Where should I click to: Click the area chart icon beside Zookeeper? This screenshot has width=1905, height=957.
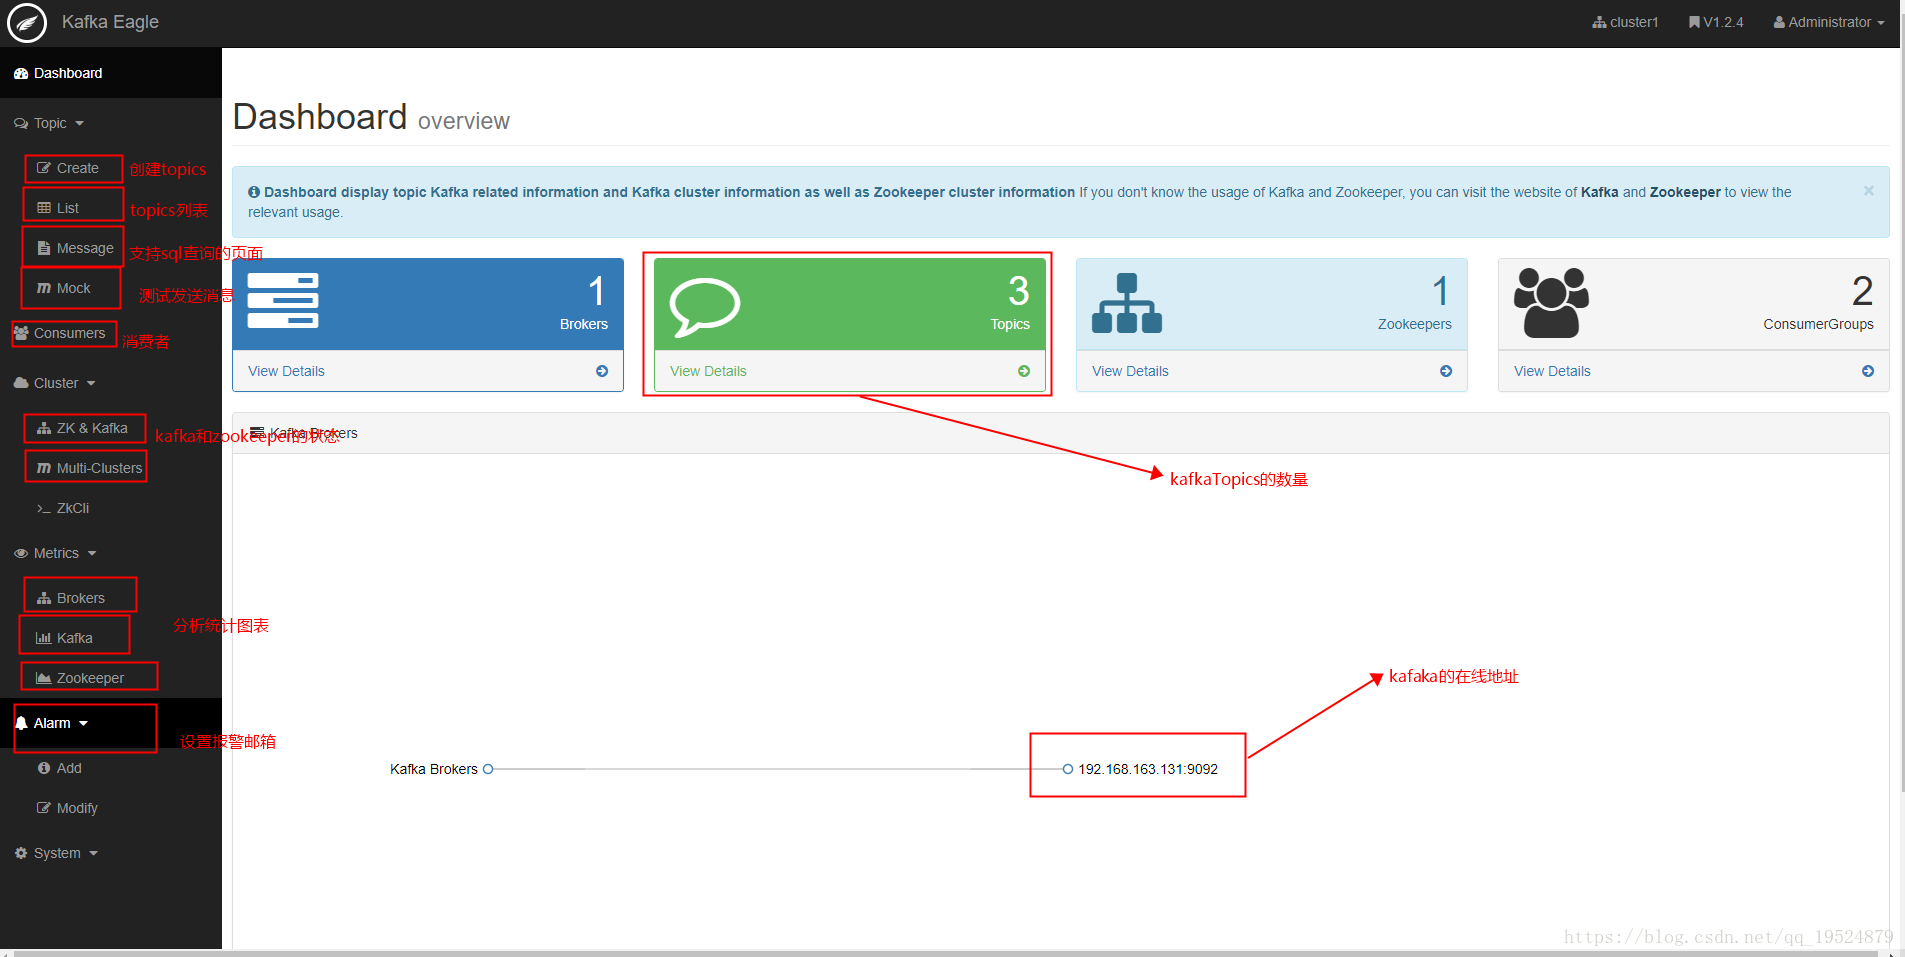tap(44, 678)
